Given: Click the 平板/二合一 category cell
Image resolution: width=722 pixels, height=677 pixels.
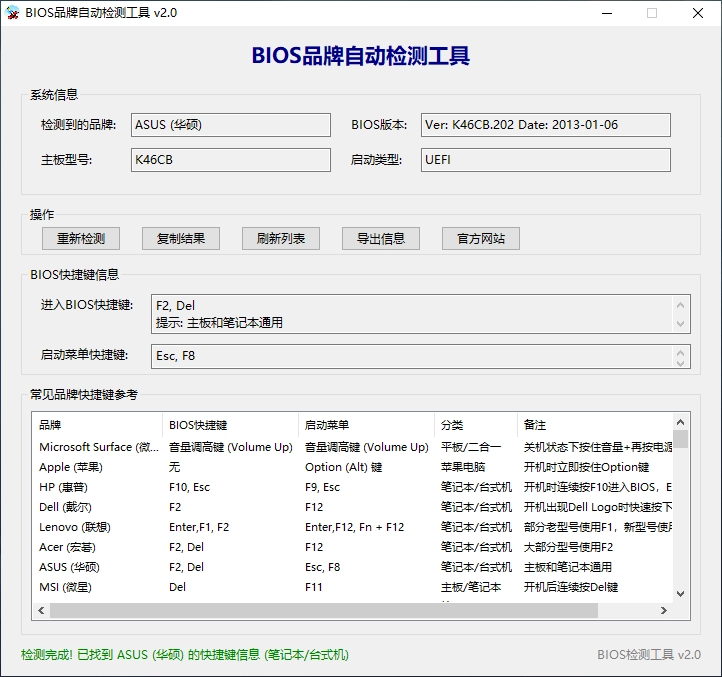Looking at the screenshot, I should click(x=471, y=447).
